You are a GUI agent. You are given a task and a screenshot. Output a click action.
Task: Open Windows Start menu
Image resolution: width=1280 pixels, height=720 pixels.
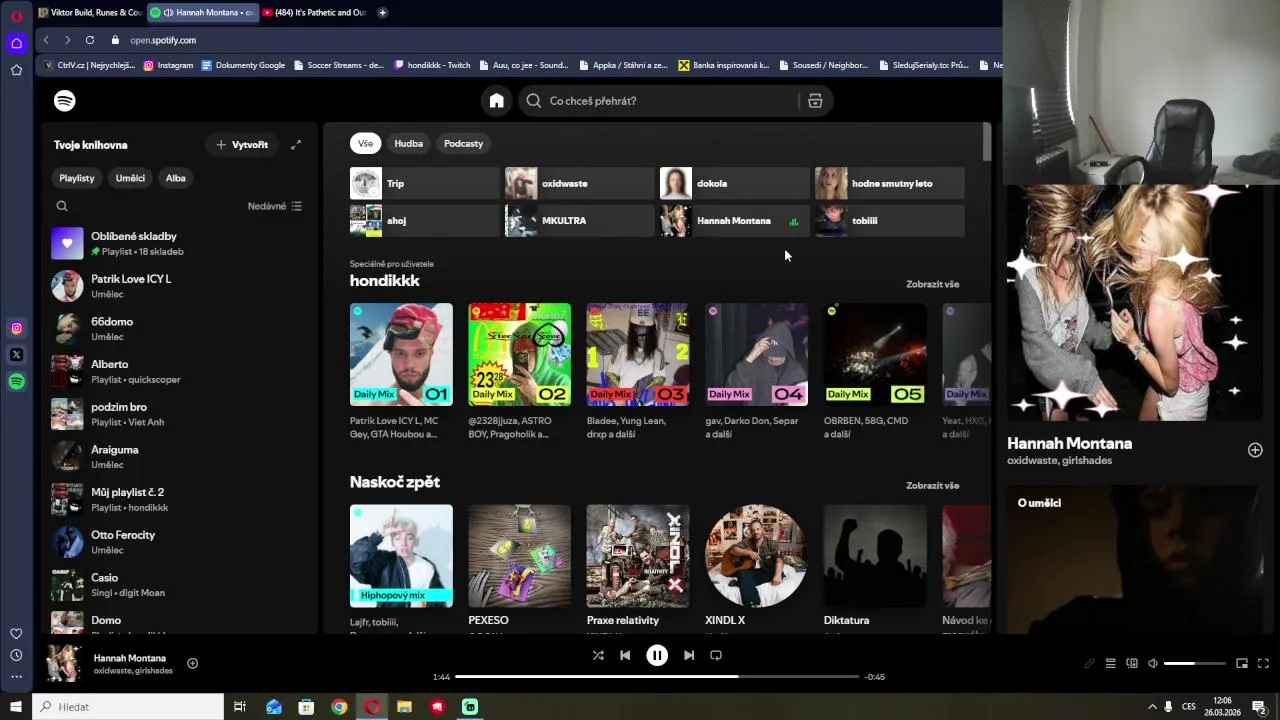16,707
